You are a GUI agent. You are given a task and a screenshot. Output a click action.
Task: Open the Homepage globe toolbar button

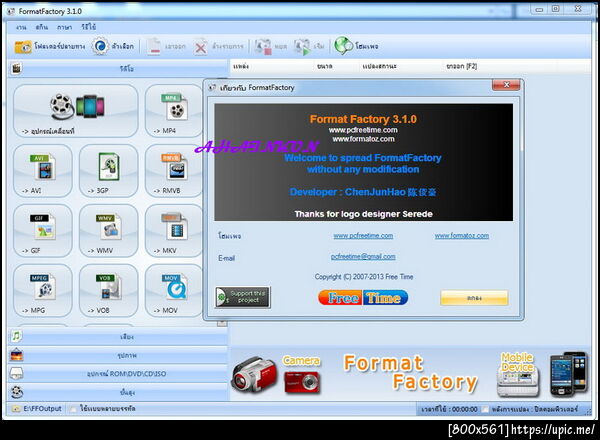(x=356, y=46)
